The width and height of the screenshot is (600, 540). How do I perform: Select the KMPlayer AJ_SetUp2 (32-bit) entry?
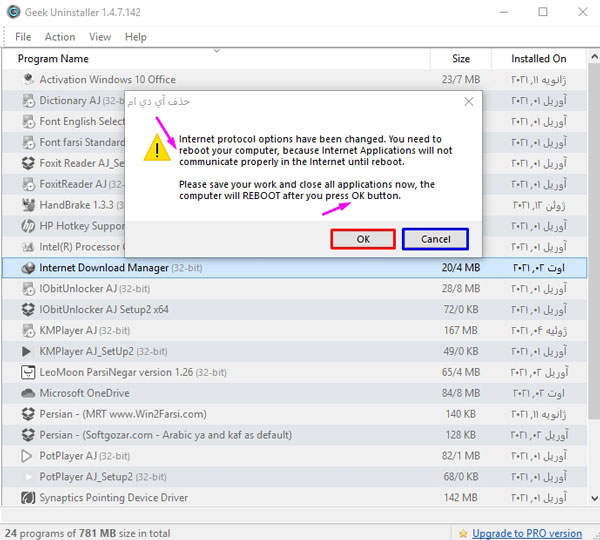pos(295,351)
